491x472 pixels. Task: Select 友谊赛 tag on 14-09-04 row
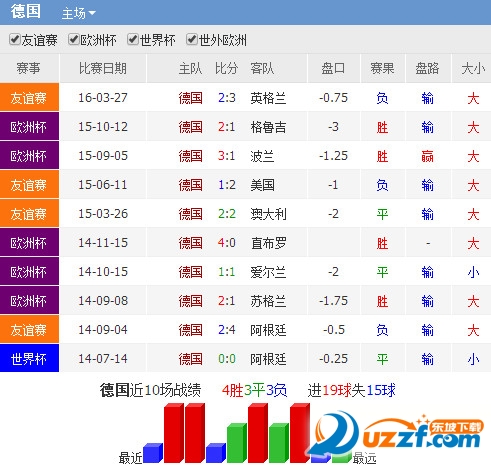(29, 329)
